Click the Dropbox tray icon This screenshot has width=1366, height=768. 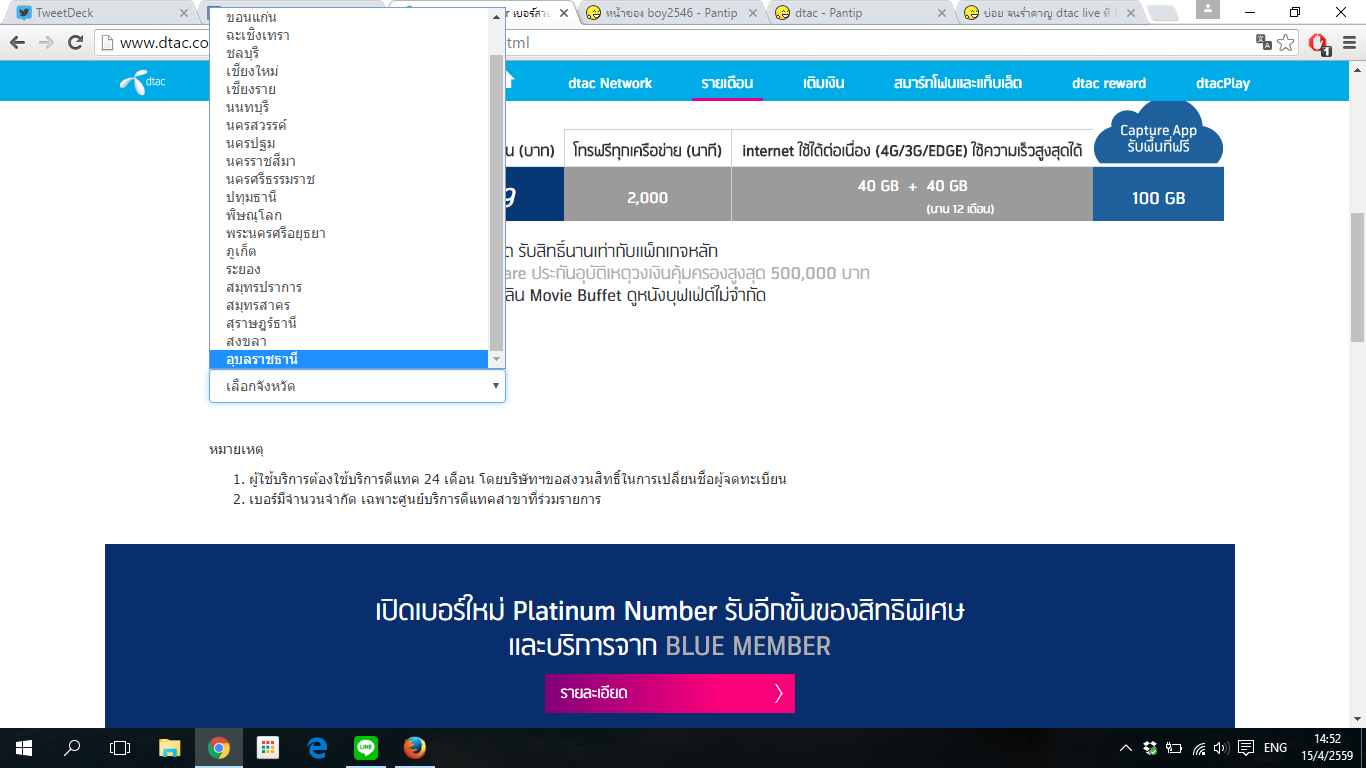[x=1151, y=747]
